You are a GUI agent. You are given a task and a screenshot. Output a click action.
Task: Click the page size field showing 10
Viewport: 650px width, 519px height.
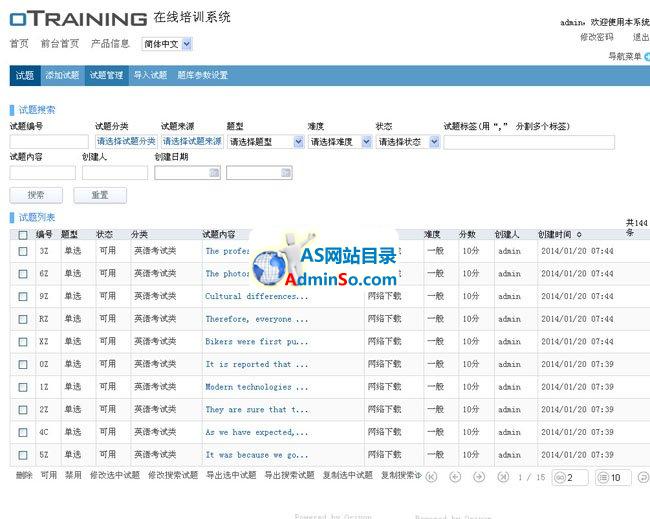(613, 478)
